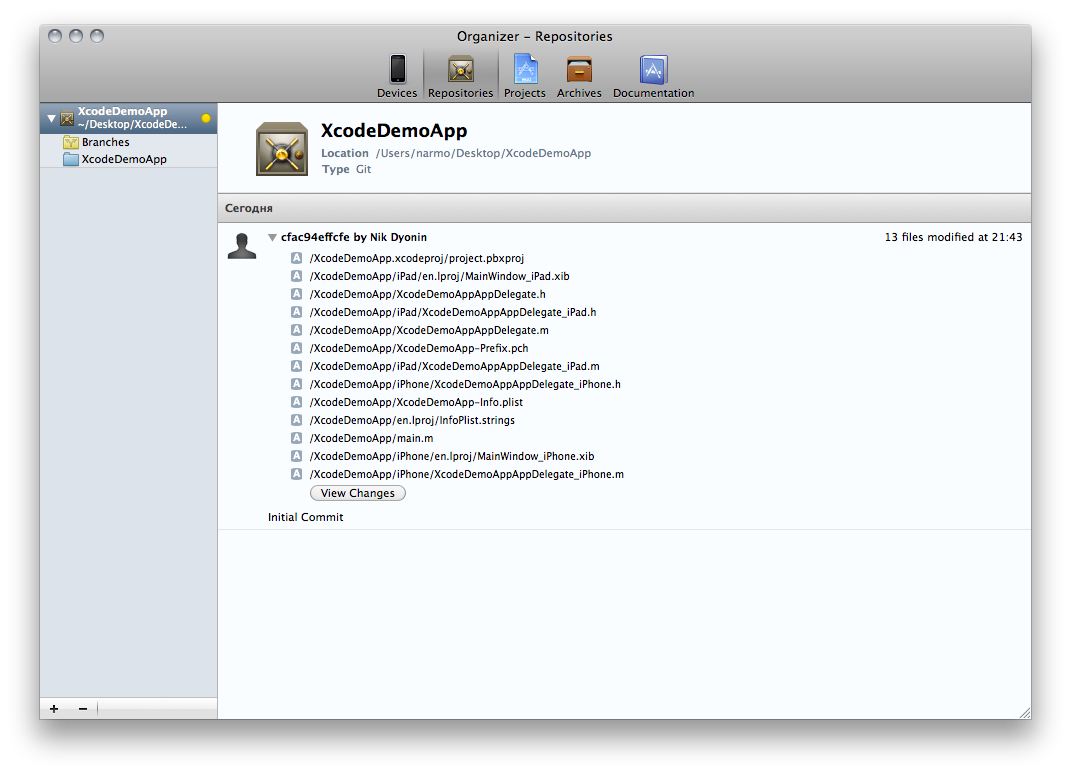Collapse commit cfac94effcfe file list
The image size is (1071, 774).
tap(273, 238)
